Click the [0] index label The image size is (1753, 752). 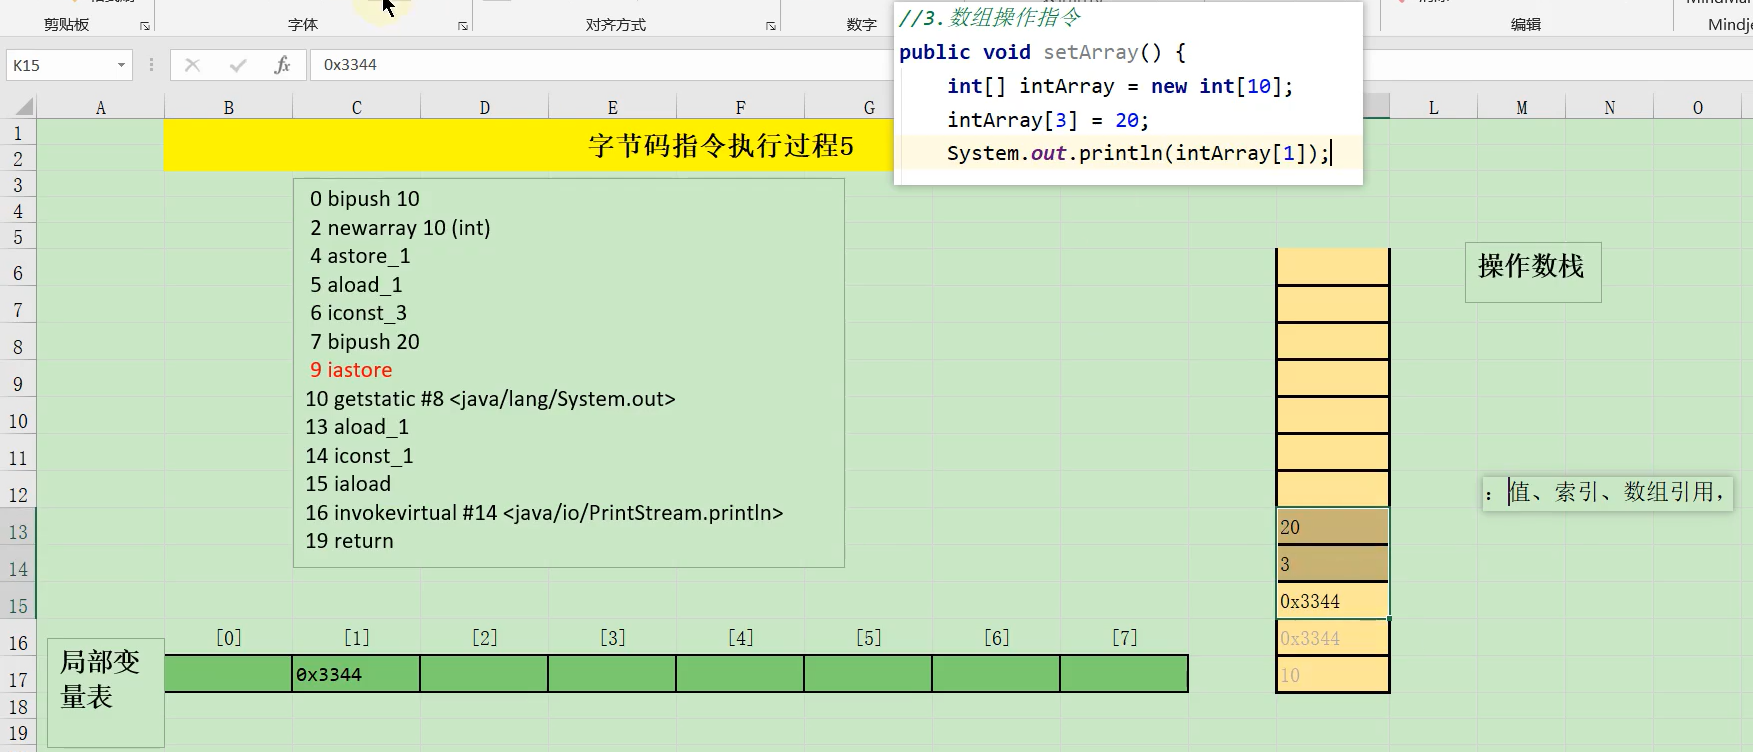[229, 638]
